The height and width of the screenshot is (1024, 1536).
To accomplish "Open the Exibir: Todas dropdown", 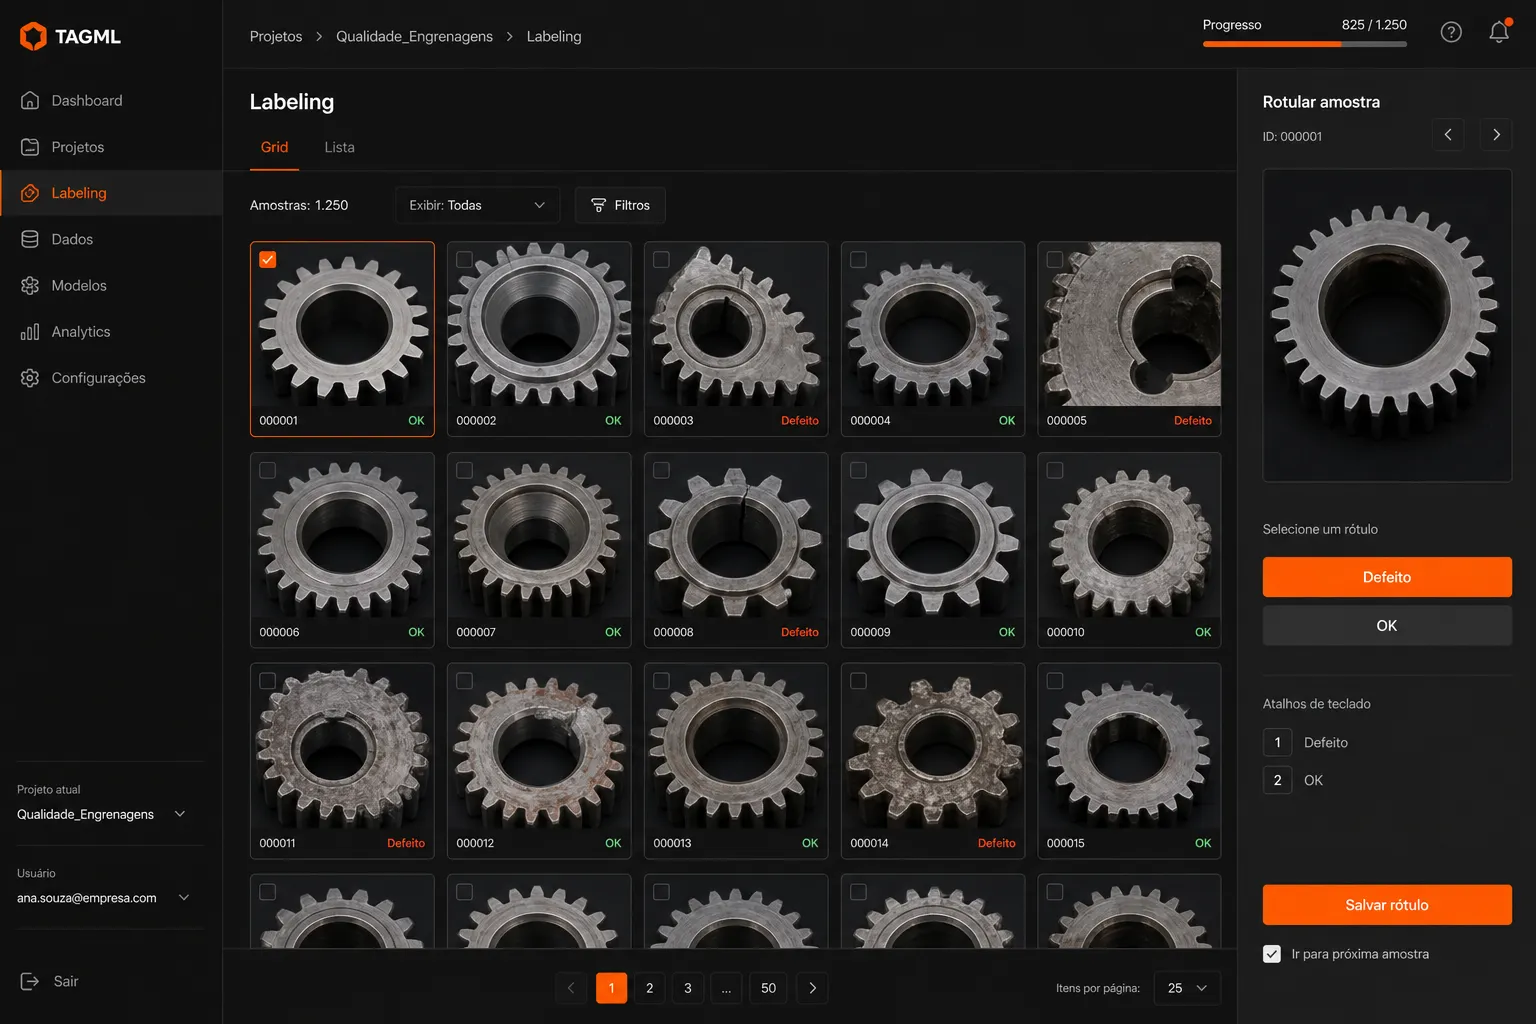I will [x=478, y=205].
